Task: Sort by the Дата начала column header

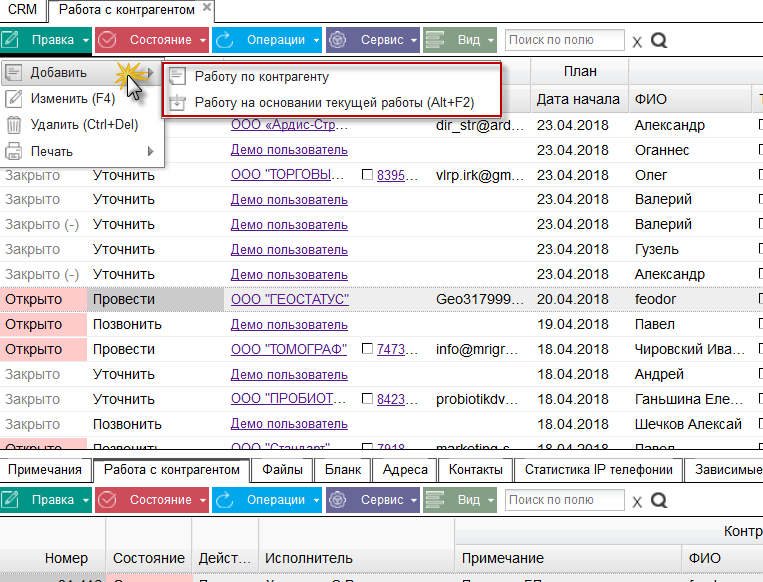Action: tap(578, 99)
